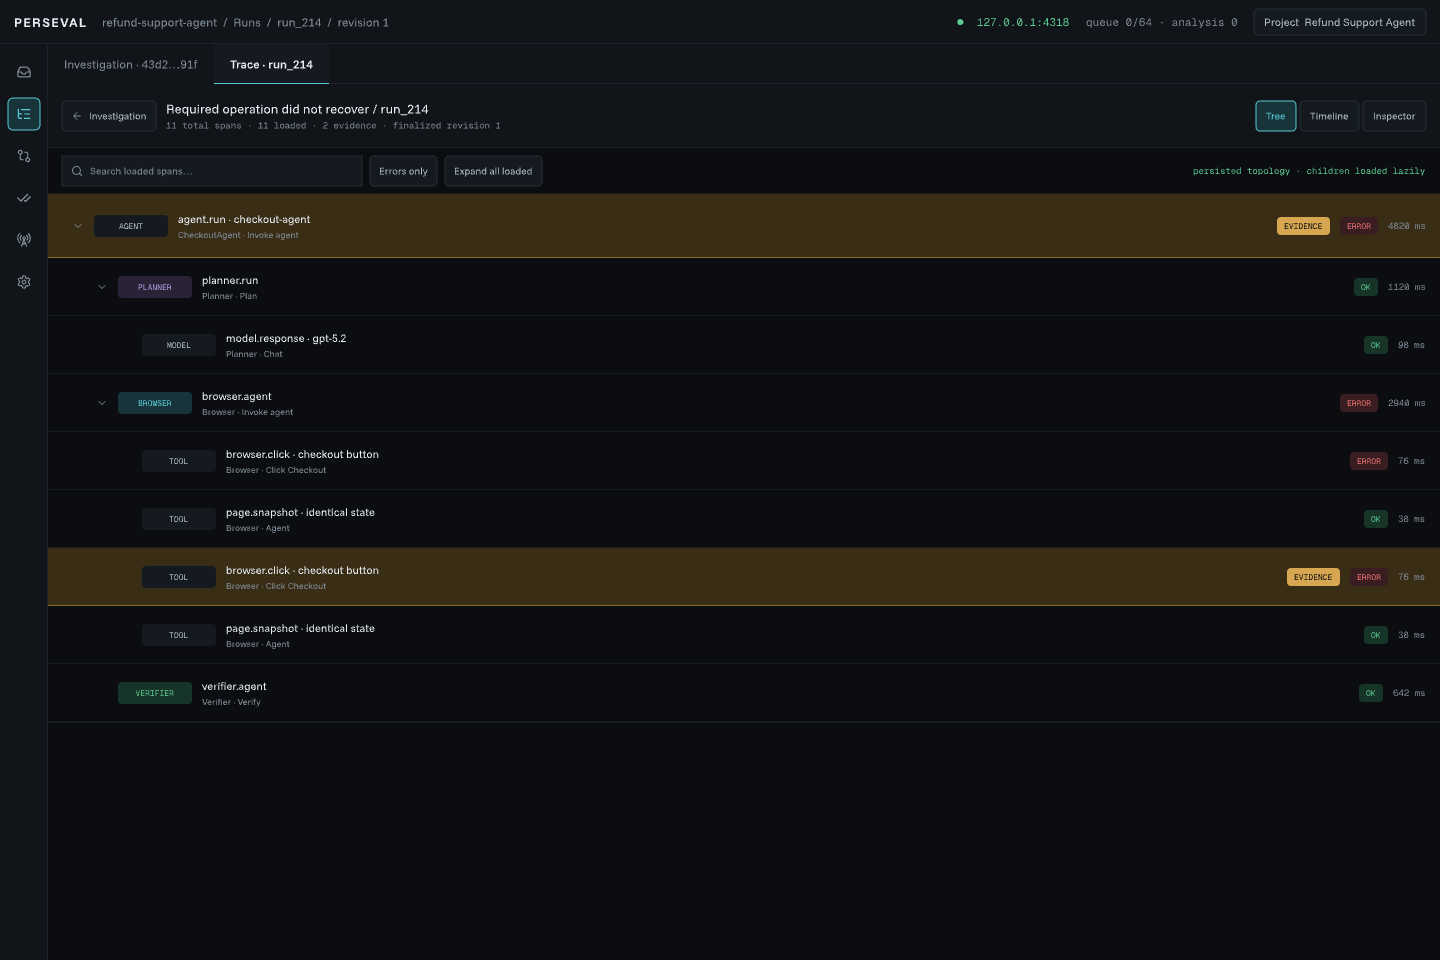Image resolution: width=1440 pixels, height=960 pixels.
Task: Click Expand all loaded button
Action: [x=493, y=171]
